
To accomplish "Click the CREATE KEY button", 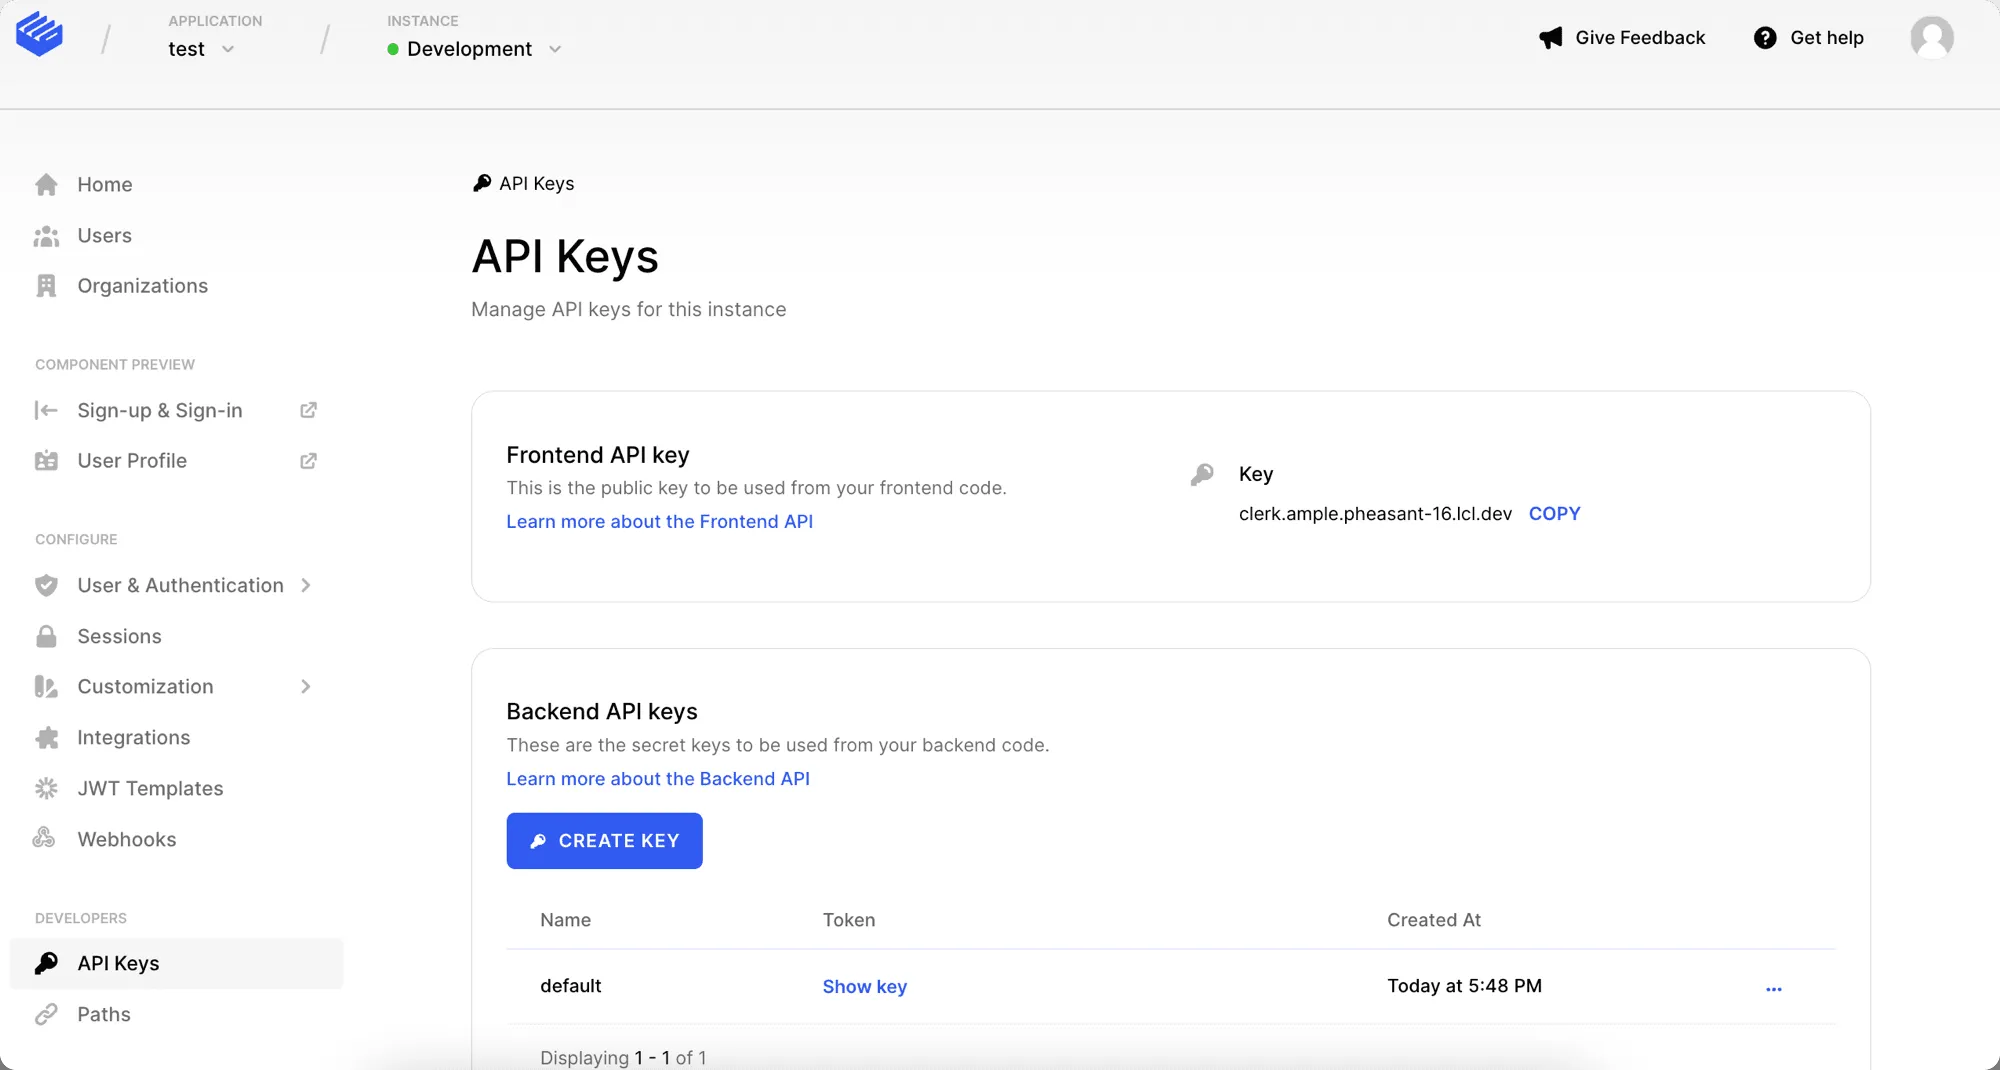I will 604,841.
